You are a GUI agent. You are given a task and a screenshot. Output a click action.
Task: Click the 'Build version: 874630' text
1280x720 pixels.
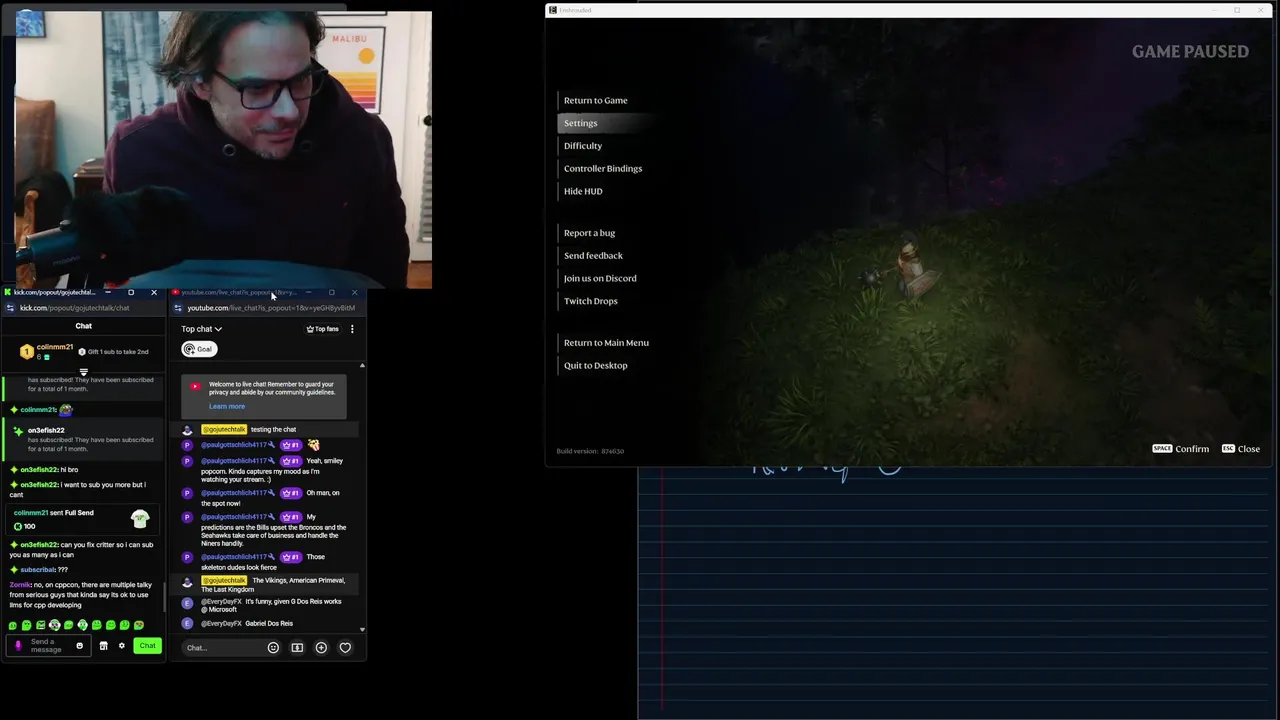click(590, 451)
